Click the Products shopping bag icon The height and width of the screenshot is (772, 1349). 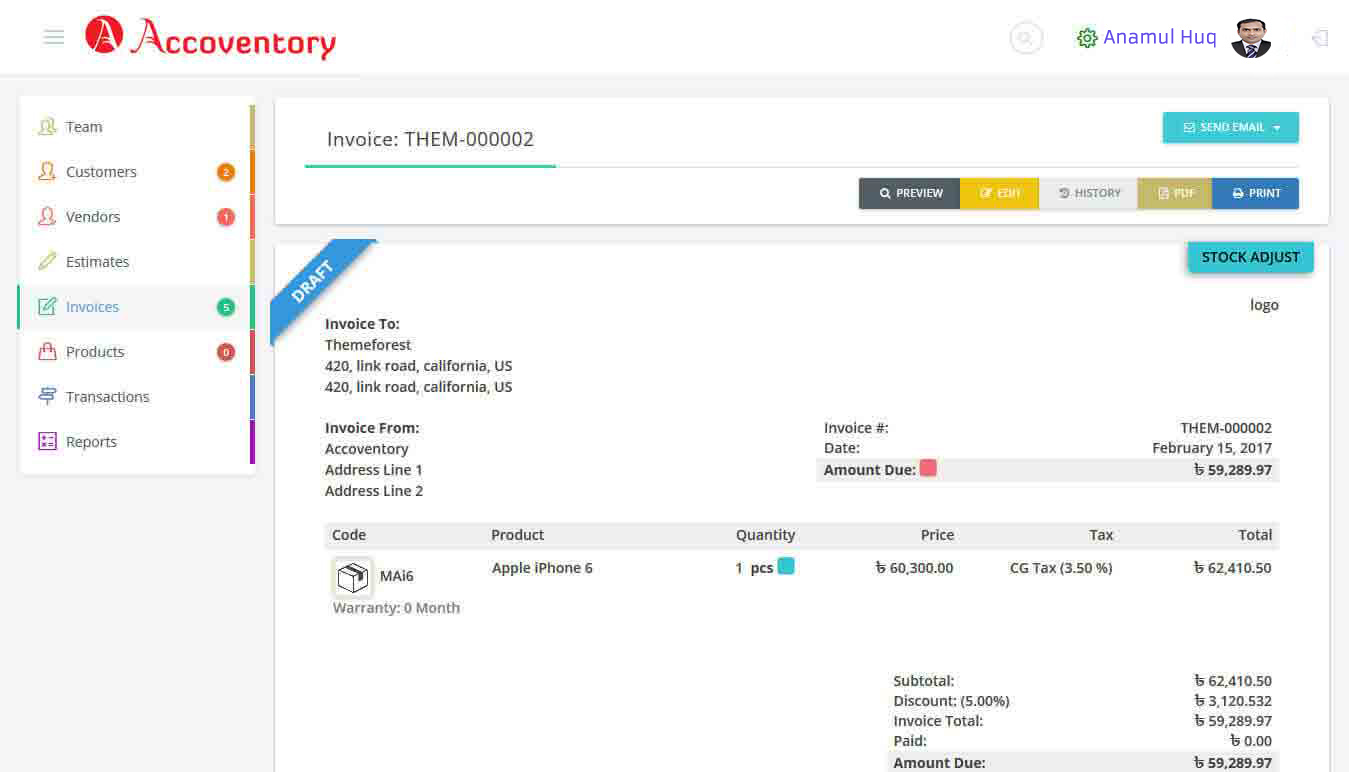tap(47, 351)
